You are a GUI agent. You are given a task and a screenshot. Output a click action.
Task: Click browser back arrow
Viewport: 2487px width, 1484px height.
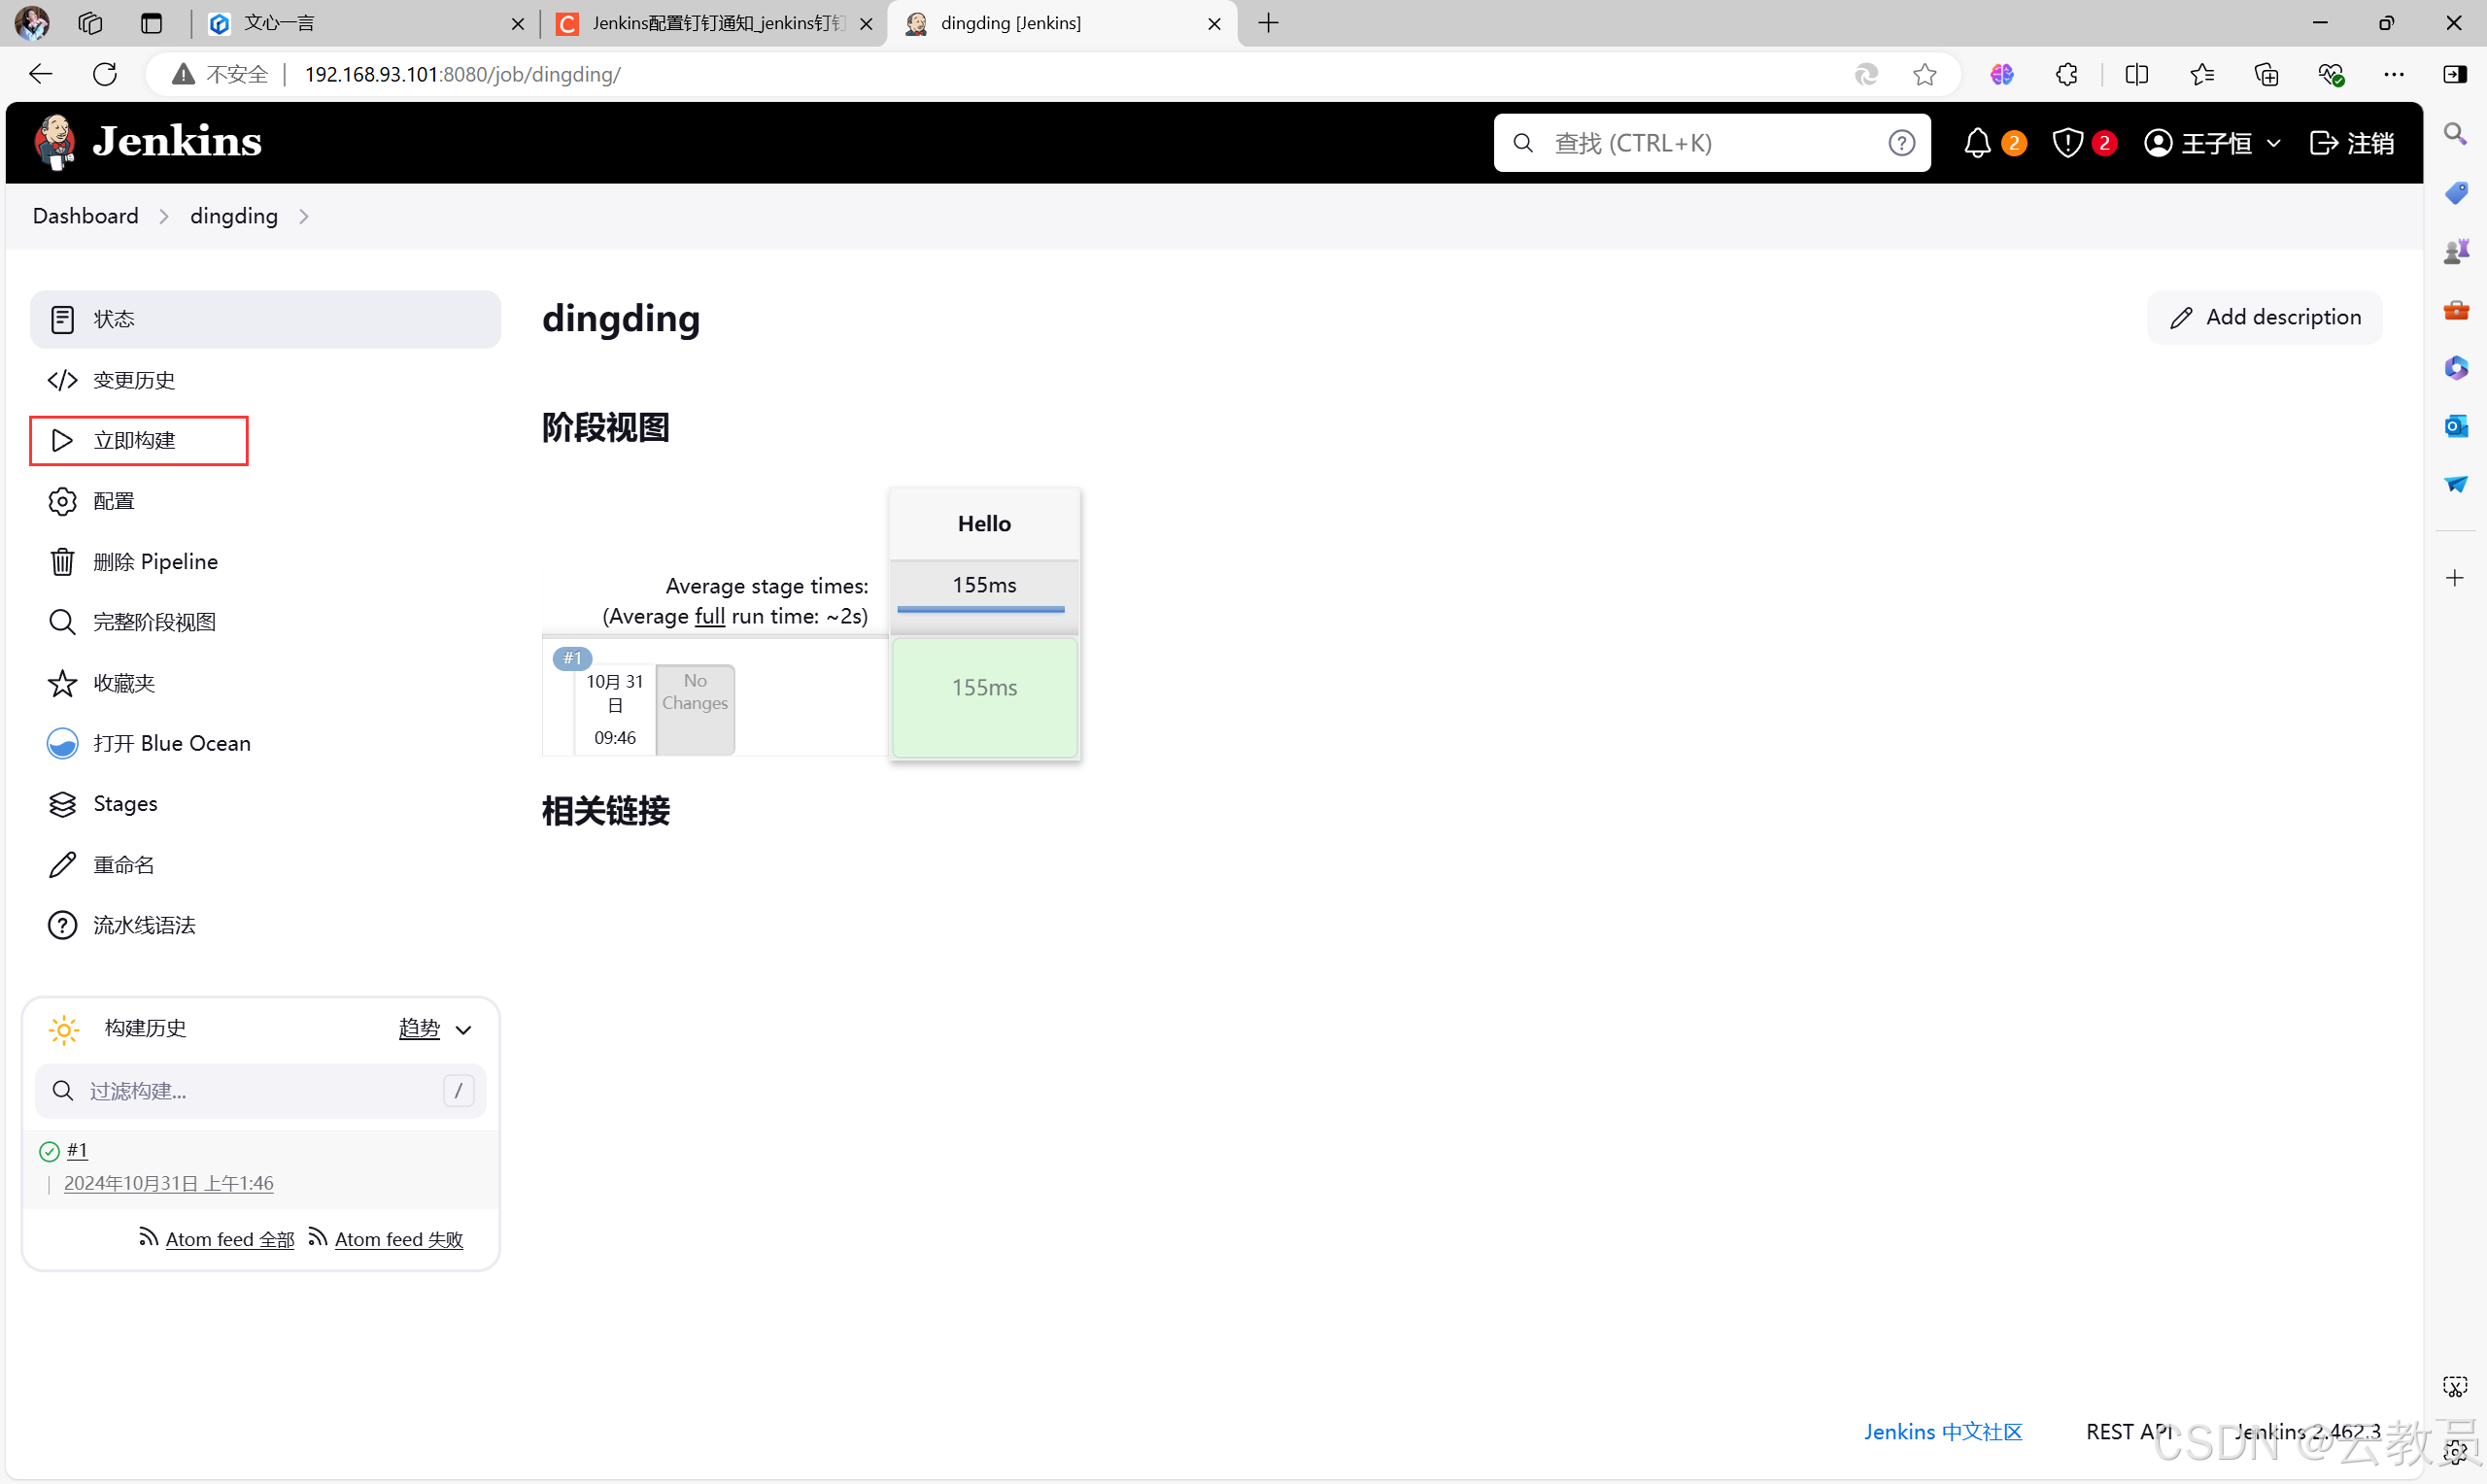41,74
